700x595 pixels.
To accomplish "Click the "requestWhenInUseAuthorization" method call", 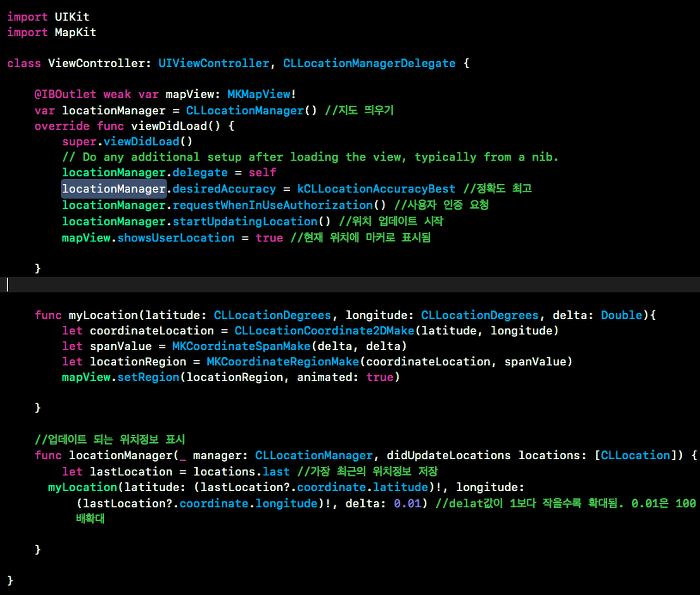I will click(272, 205).
